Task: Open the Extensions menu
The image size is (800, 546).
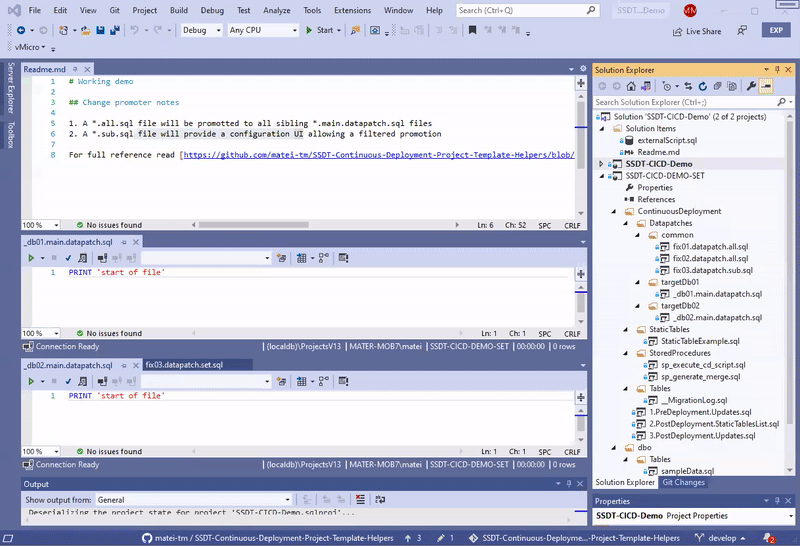Action: tap(353, 10)
